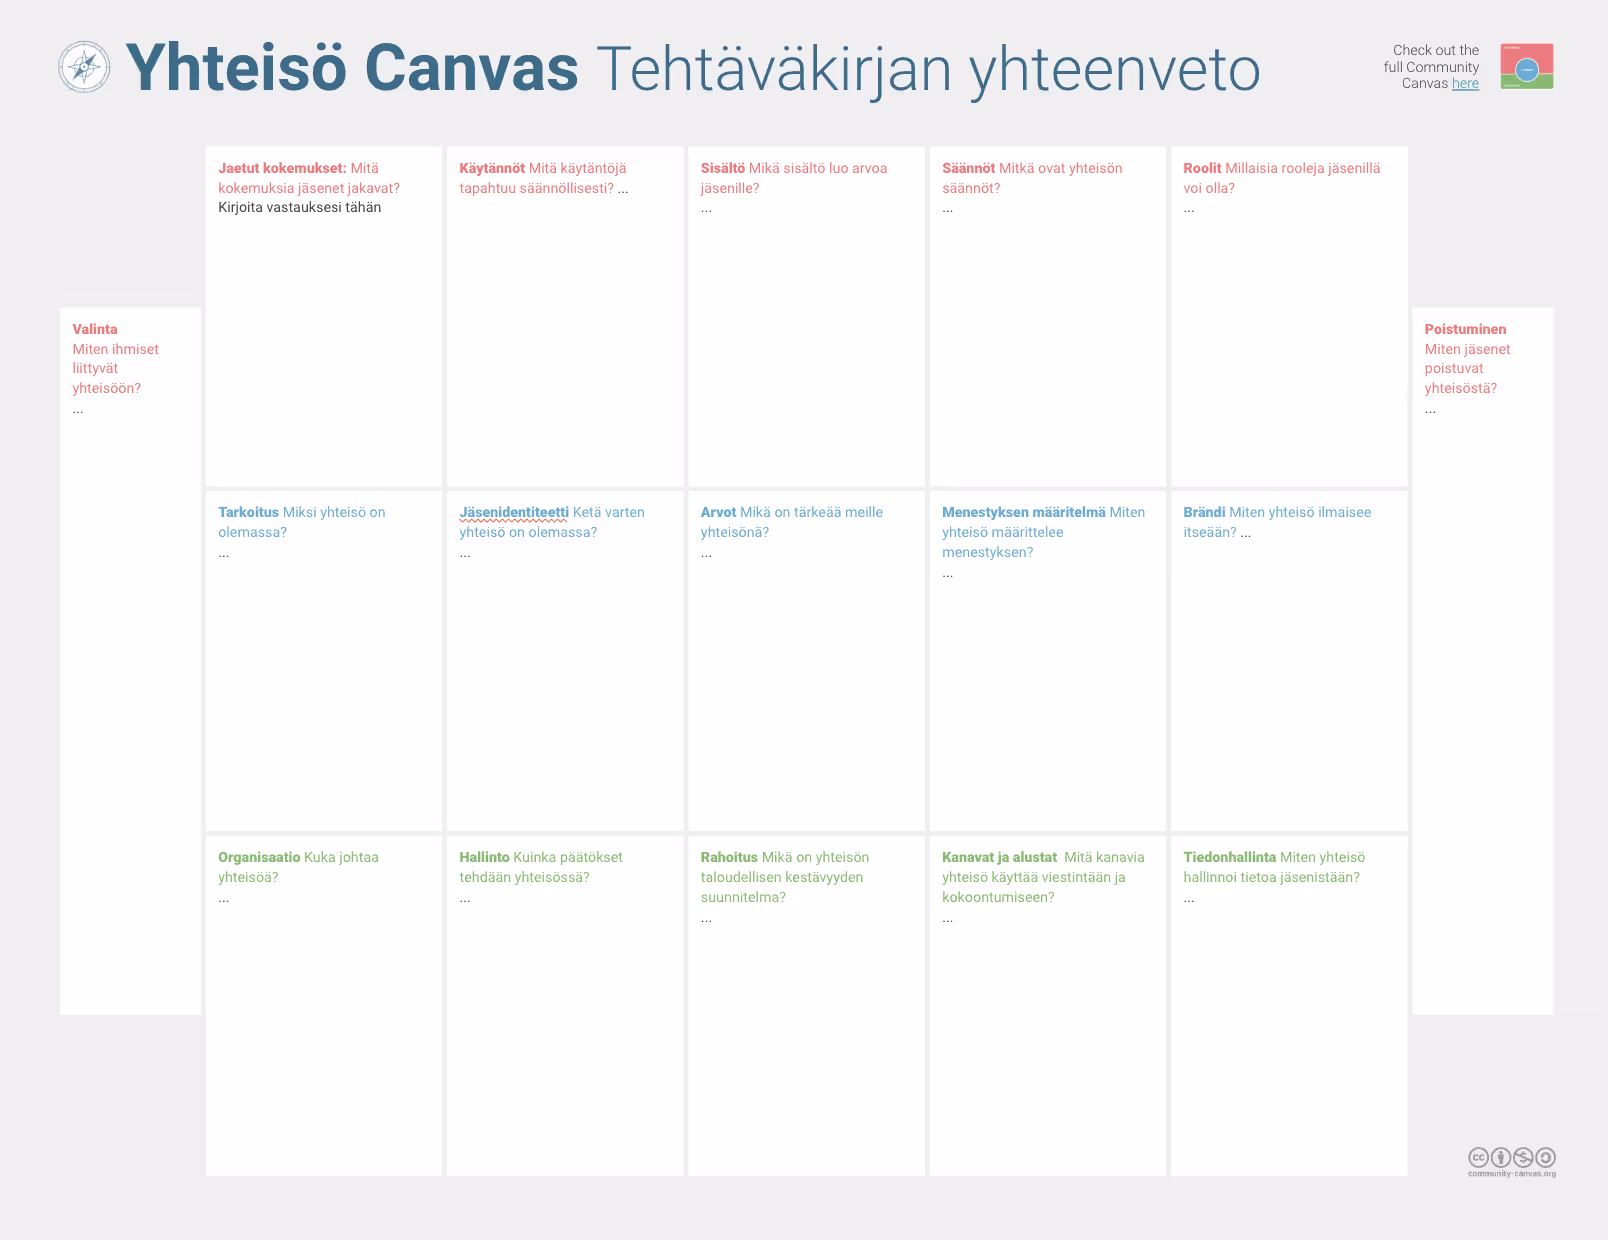
Task: Click the attribution person license icon
Action: point(1500,1158)
